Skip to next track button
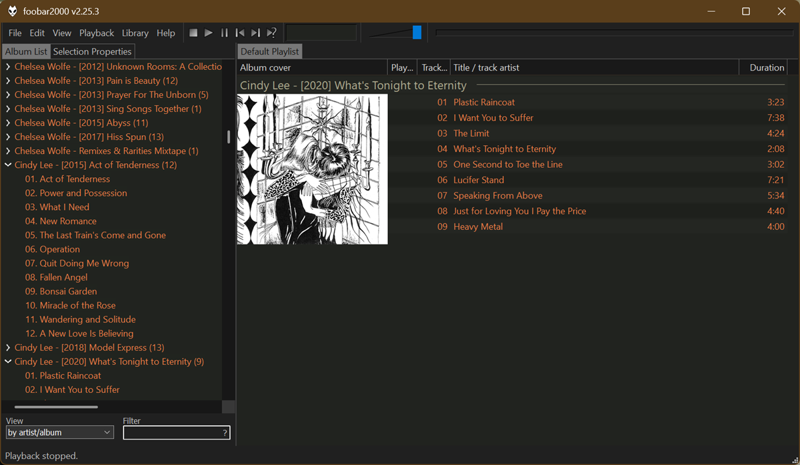Screen dimensions: 800x465 pos(256,33)
